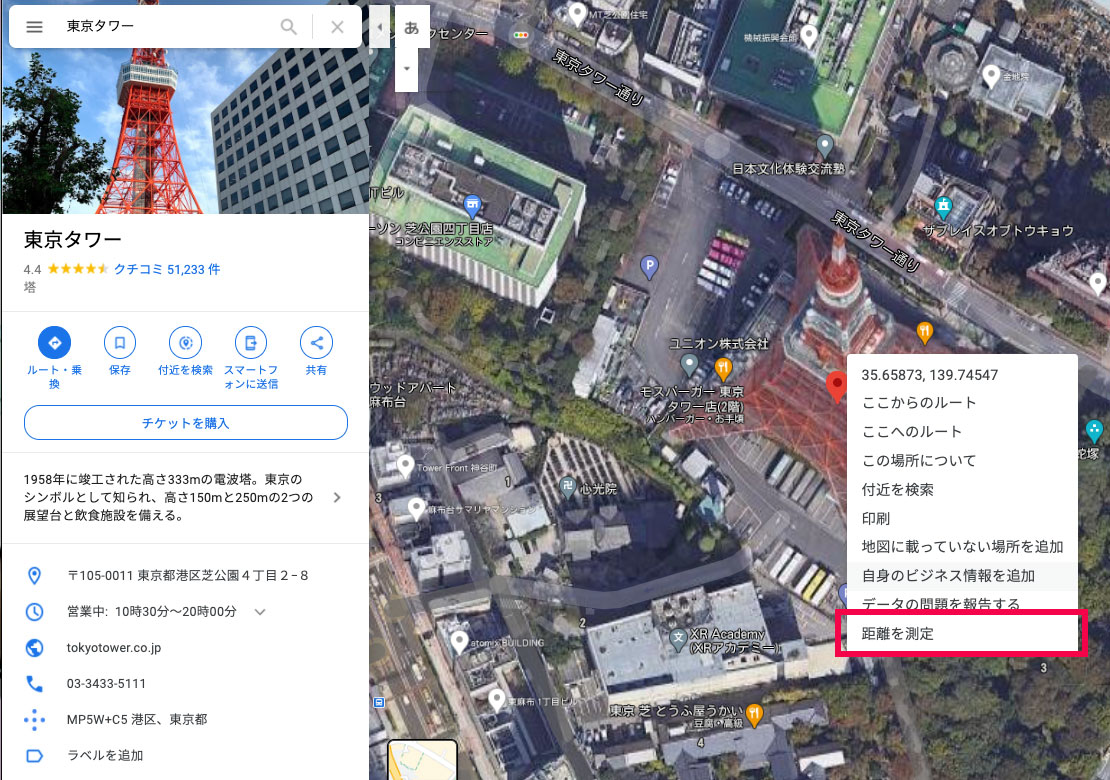This screenshot has height=780, width=1110.
Task: Click the ザプレイスオブトウキョウ marker
Action: pos(943,207)
